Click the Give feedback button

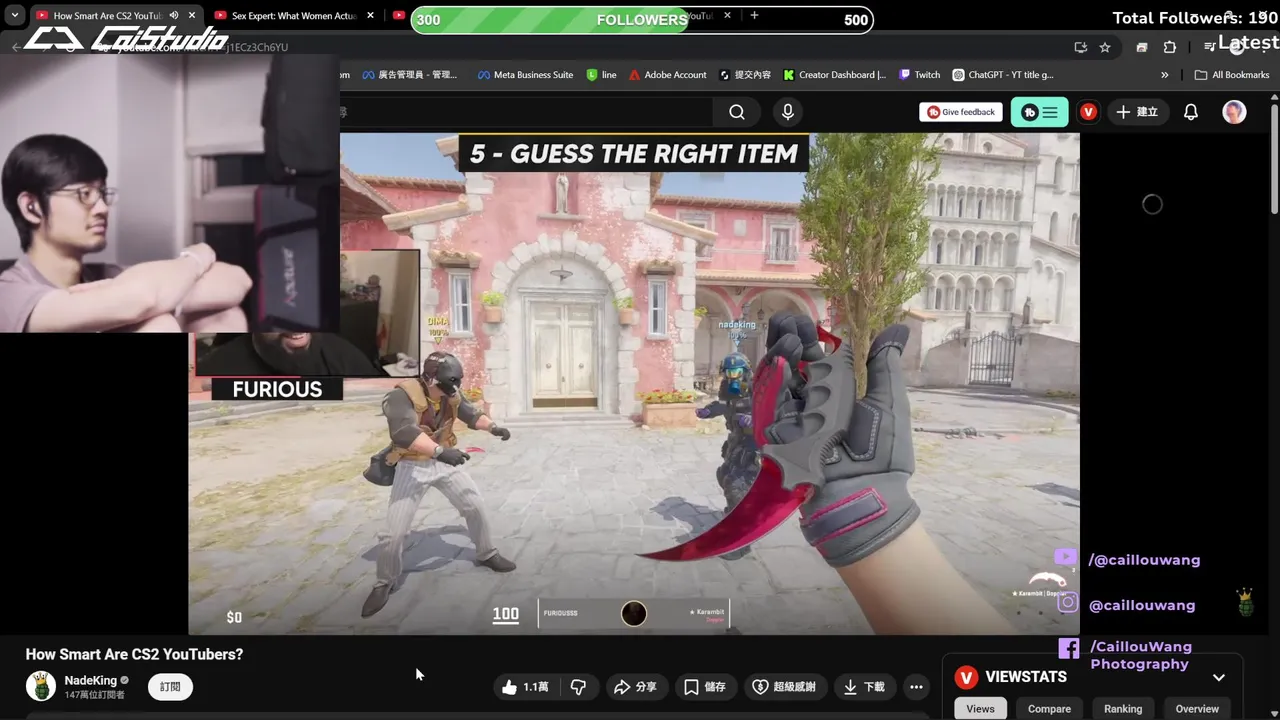pos(961,112)
